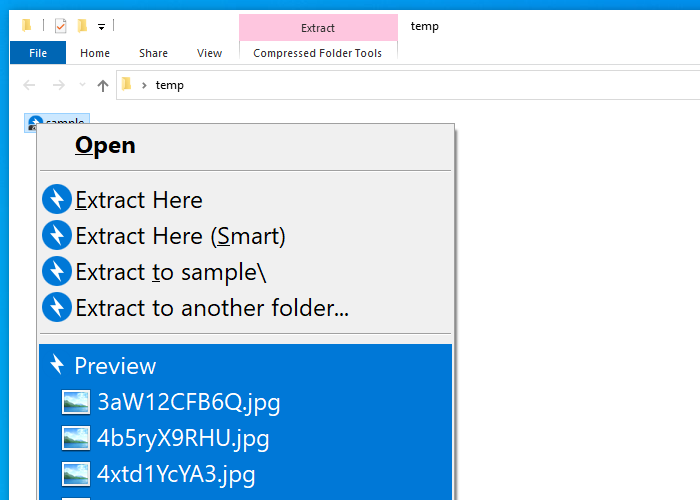Click the chevron before temp in the address bar
The height and width of the screenshot is (500, 700).
tap(144, 86)
